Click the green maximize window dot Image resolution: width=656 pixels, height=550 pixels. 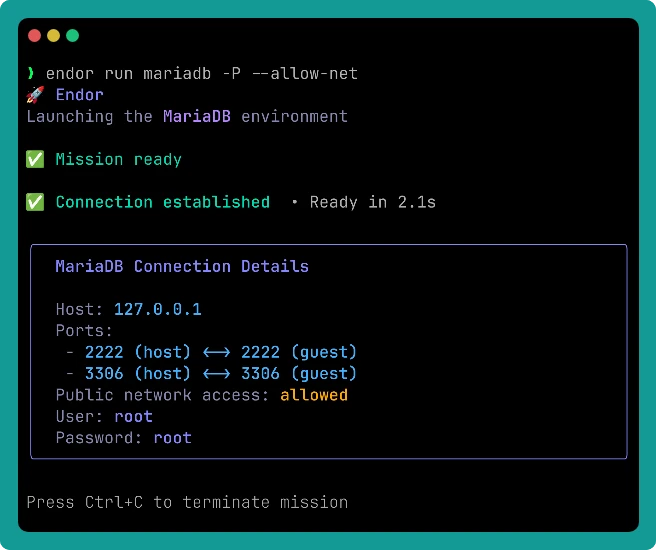click(72, 36)
